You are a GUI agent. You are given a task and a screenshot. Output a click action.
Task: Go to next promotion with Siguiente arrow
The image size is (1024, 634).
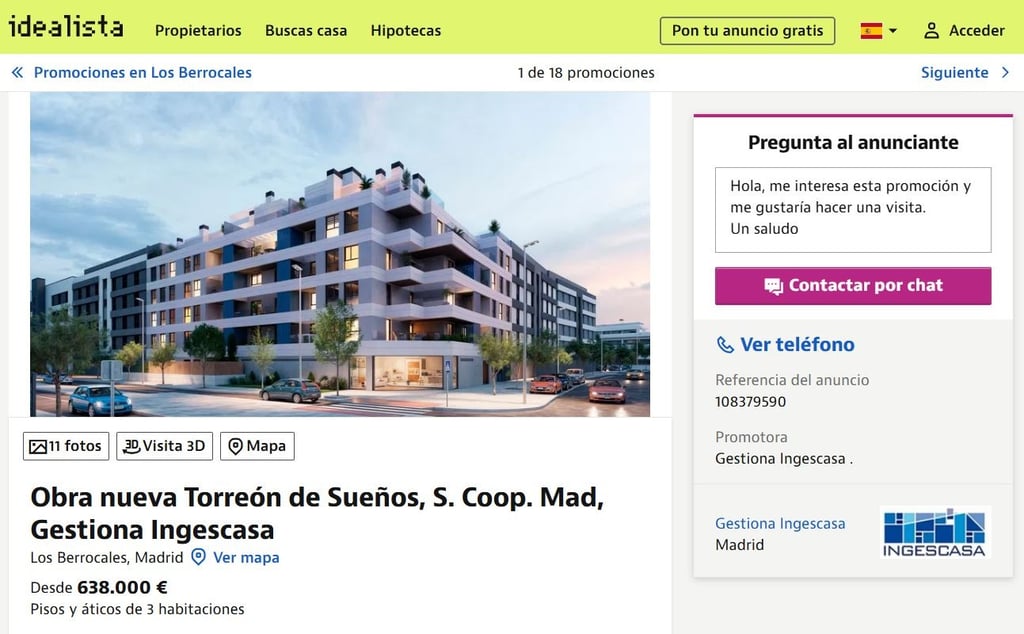(x=1006, y=72)
